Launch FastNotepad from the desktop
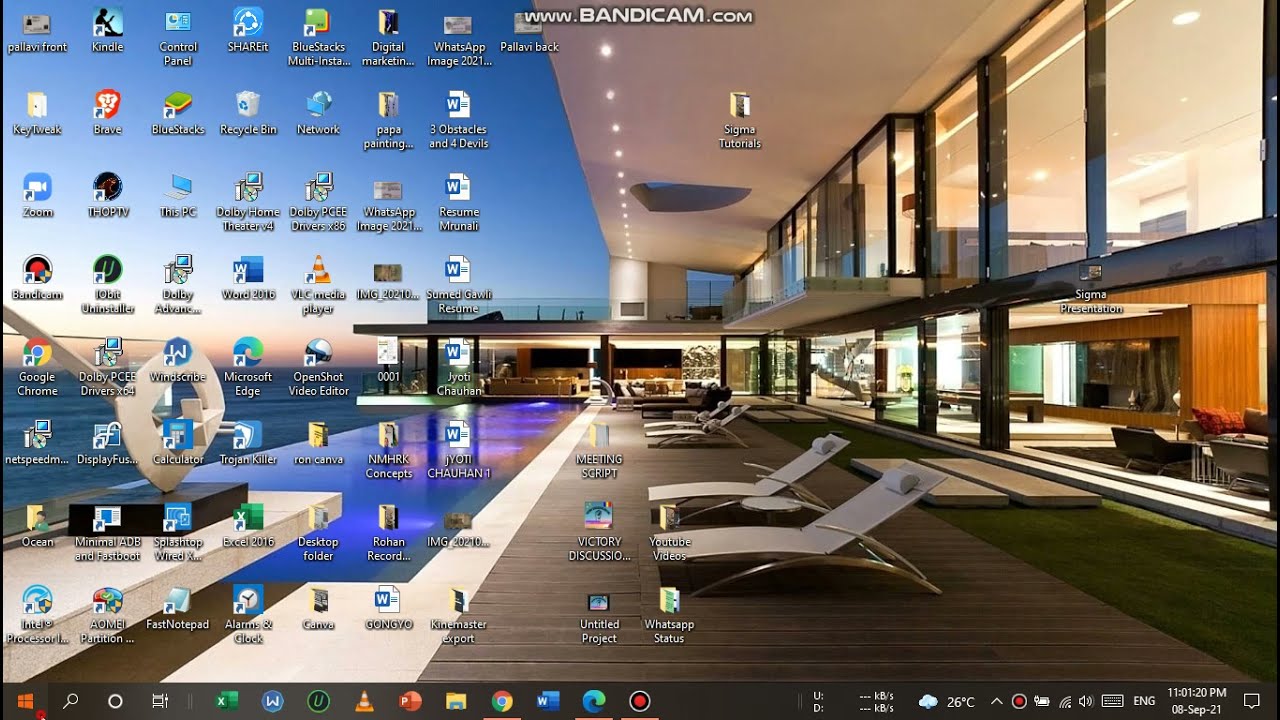This screenshot has width=1280, height=720. tap(178, 608)
